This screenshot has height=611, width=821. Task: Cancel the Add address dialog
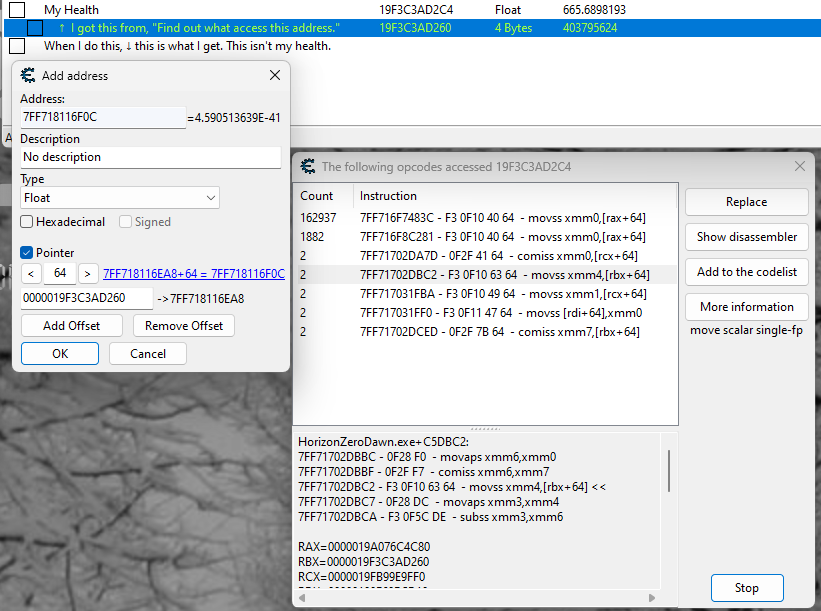(148, 353)
